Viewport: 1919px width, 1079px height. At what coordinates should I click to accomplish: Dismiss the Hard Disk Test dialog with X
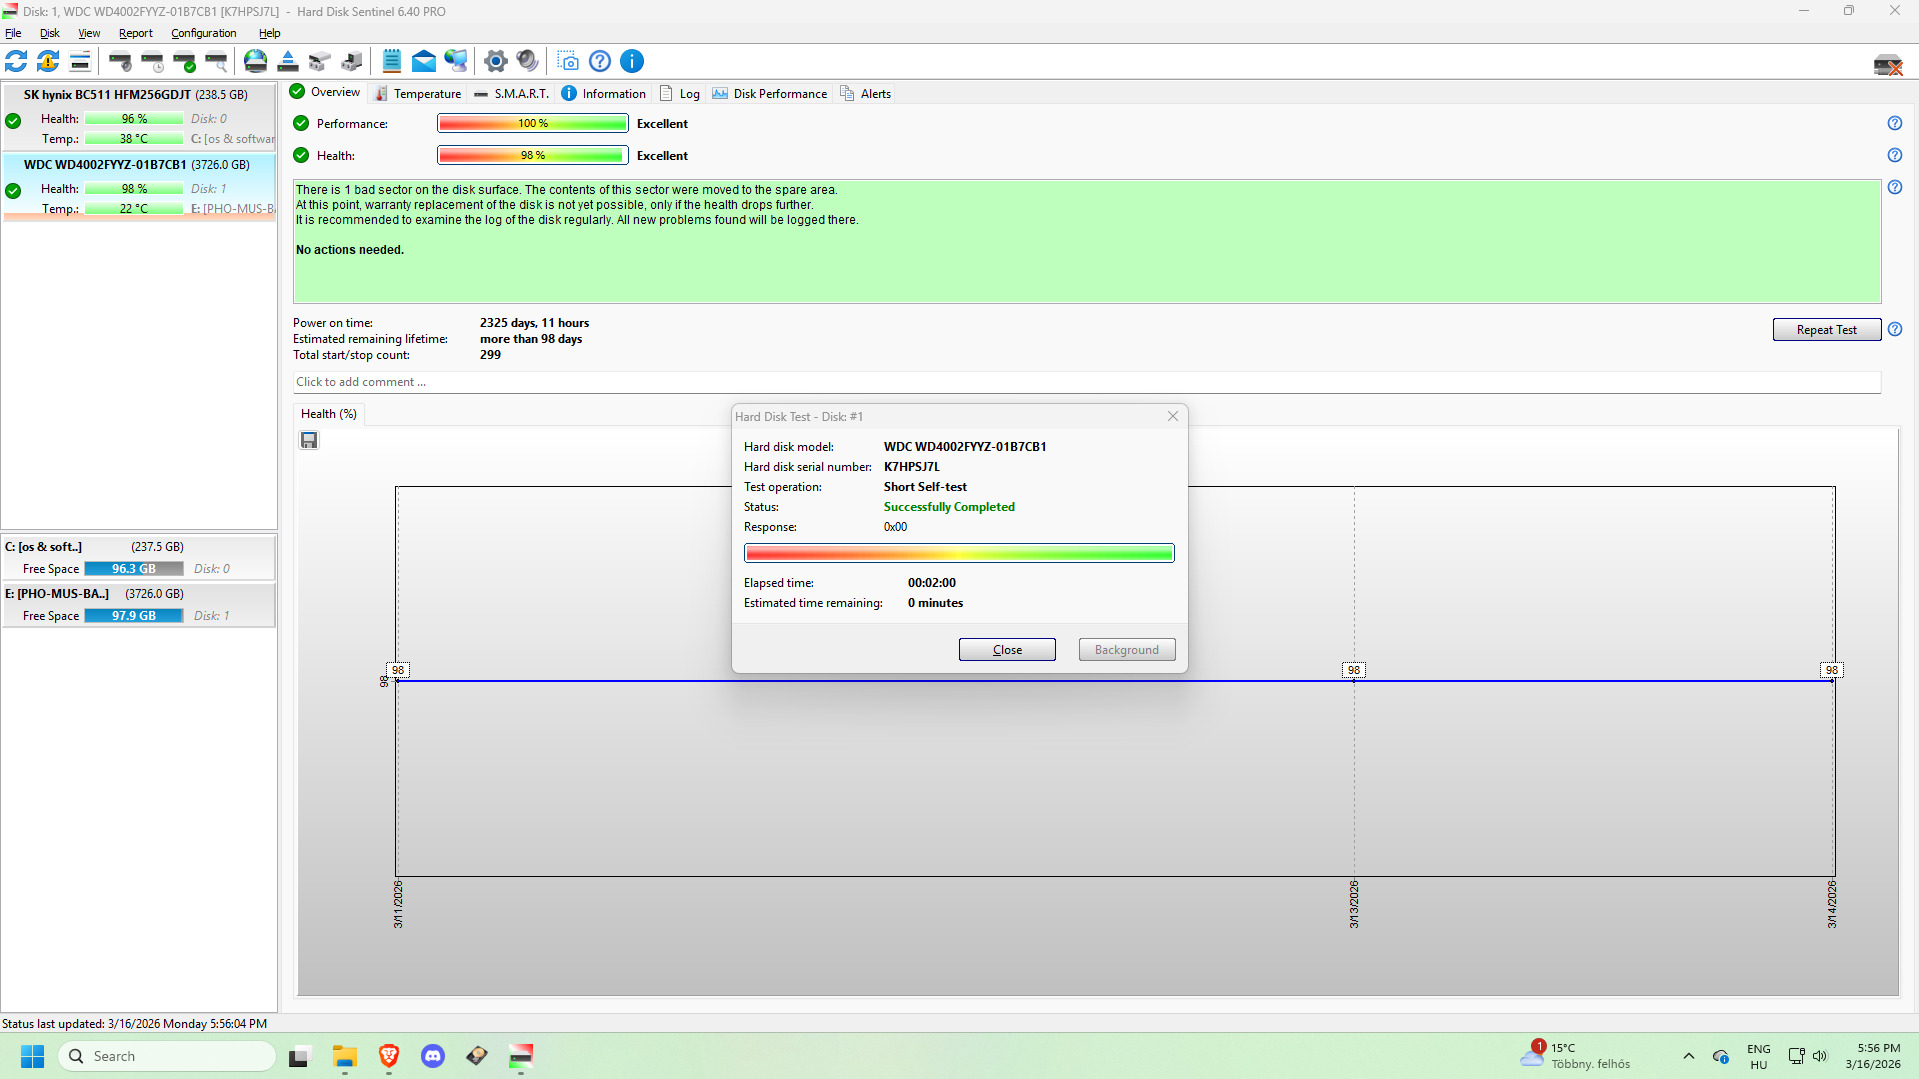[x=1173, y=416]
